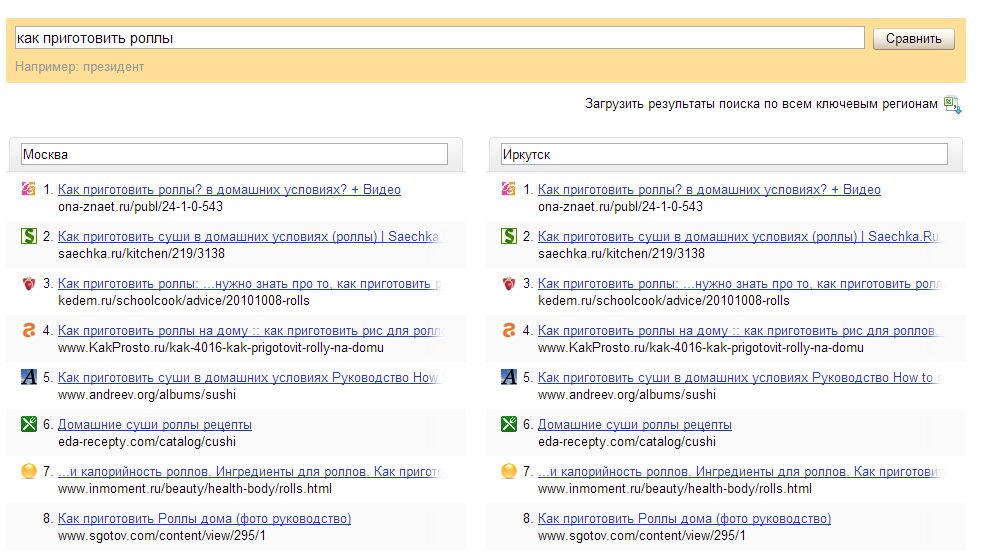Open Москва result 6 'Домашние суши роллы рецепты'
This screenshot has height=556, width=982.
pyautogui.click(x=155, y=425)
